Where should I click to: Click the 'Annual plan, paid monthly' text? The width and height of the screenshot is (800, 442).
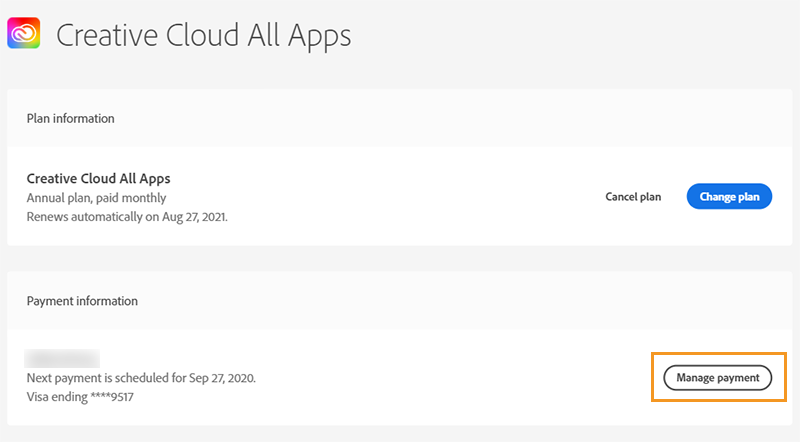[x=96, y=198]
